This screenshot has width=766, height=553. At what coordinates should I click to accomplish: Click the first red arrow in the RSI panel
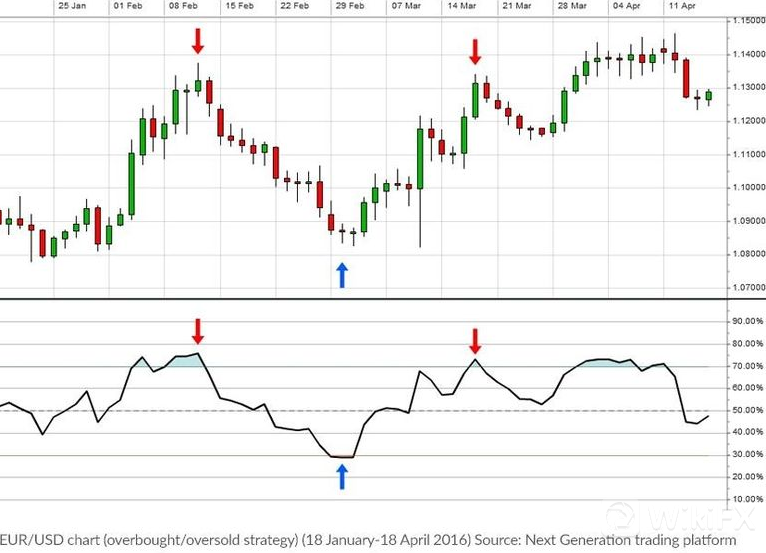tap(198, 331)
